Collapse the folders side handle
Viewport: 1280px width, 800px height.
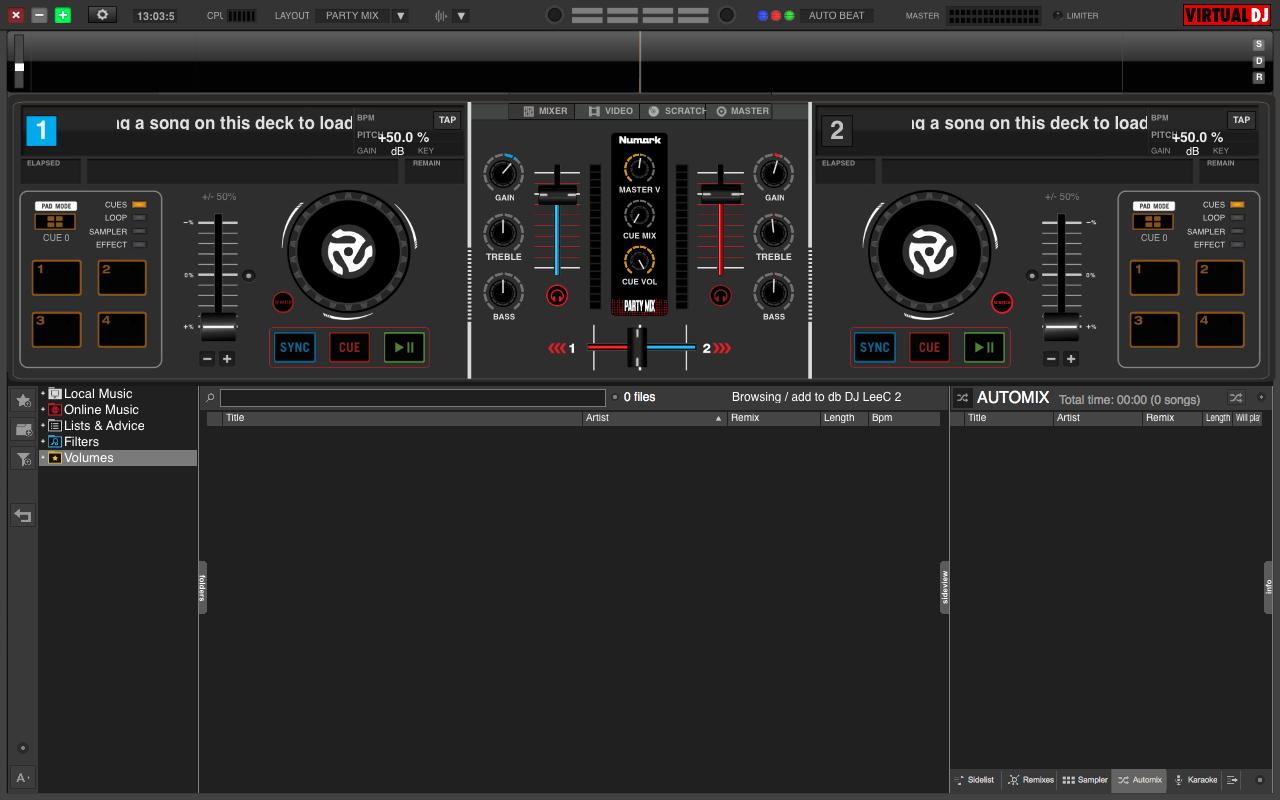pyautogui.click(x=202, y=587)
